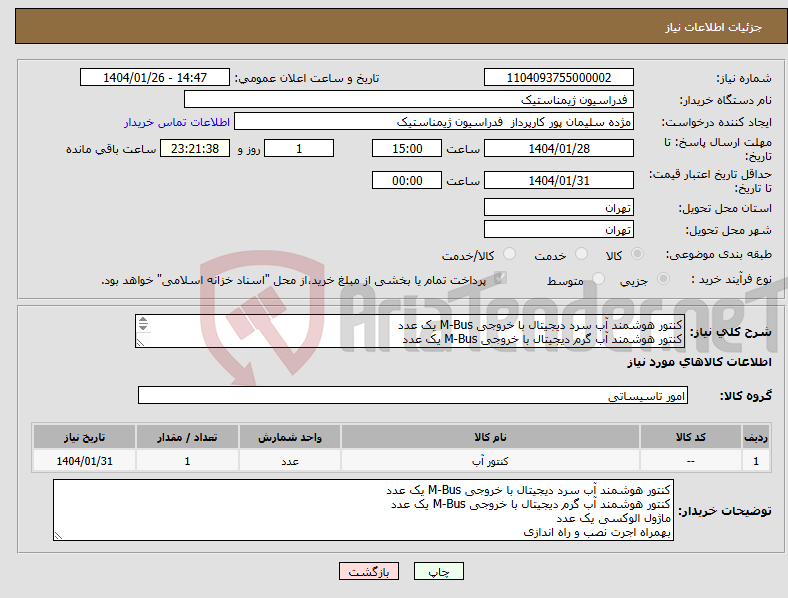
Task: Click the واحد شمارش column header
Action: pos(290,437)
